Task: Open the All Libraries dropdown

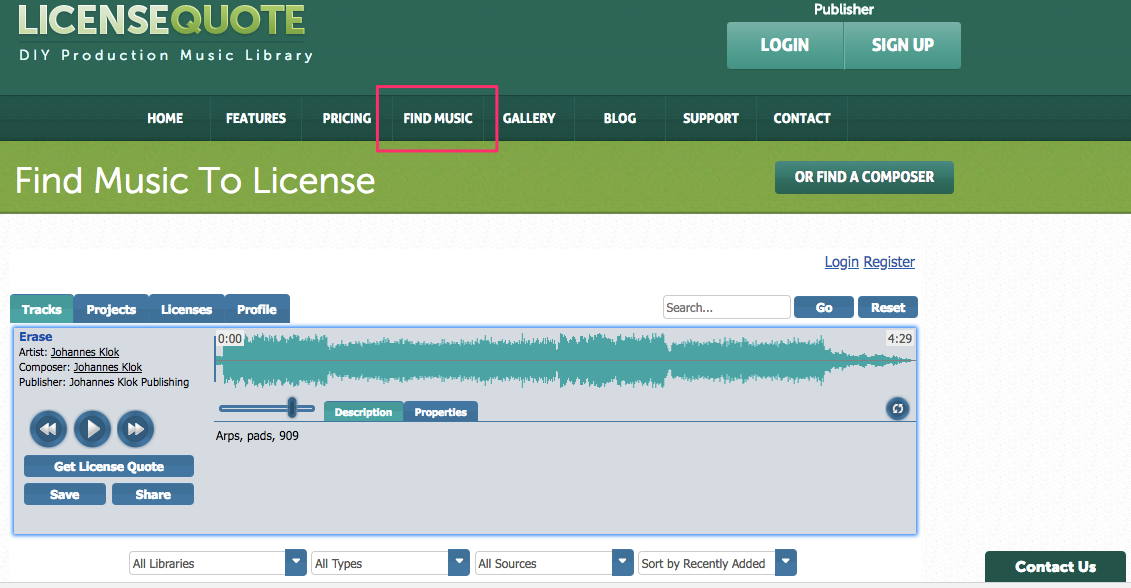Action: (295, 562)
